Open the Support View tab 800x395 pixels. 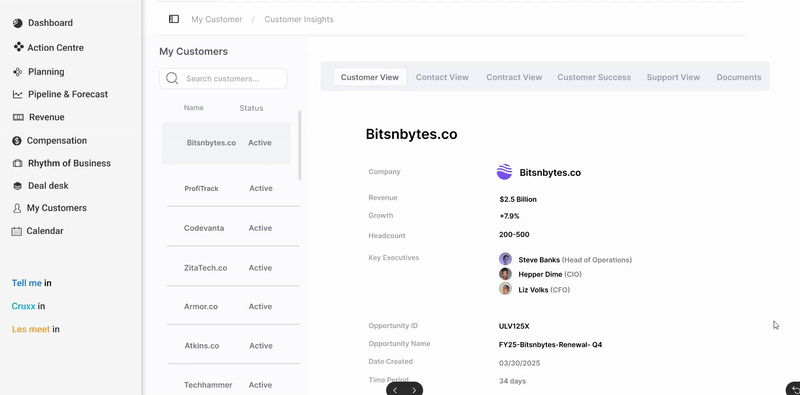coord(673,77)
